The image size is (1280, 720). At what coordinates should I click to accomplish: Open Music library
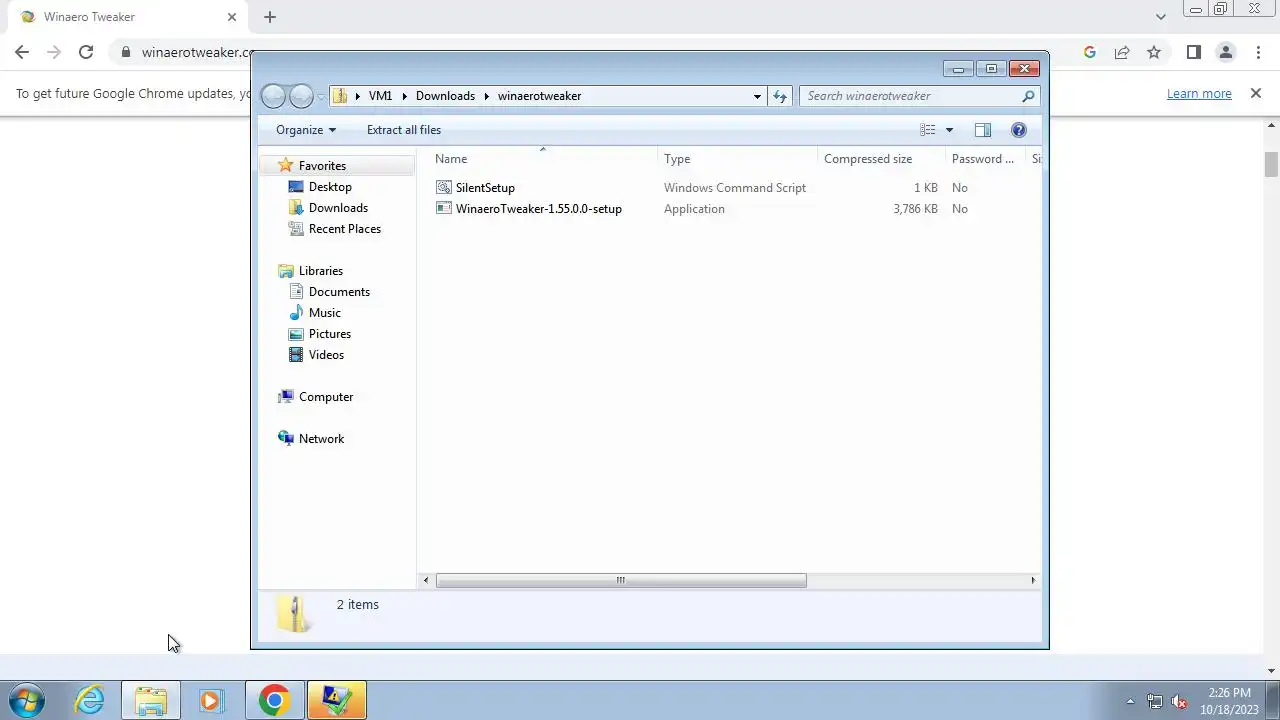[315, 313]
